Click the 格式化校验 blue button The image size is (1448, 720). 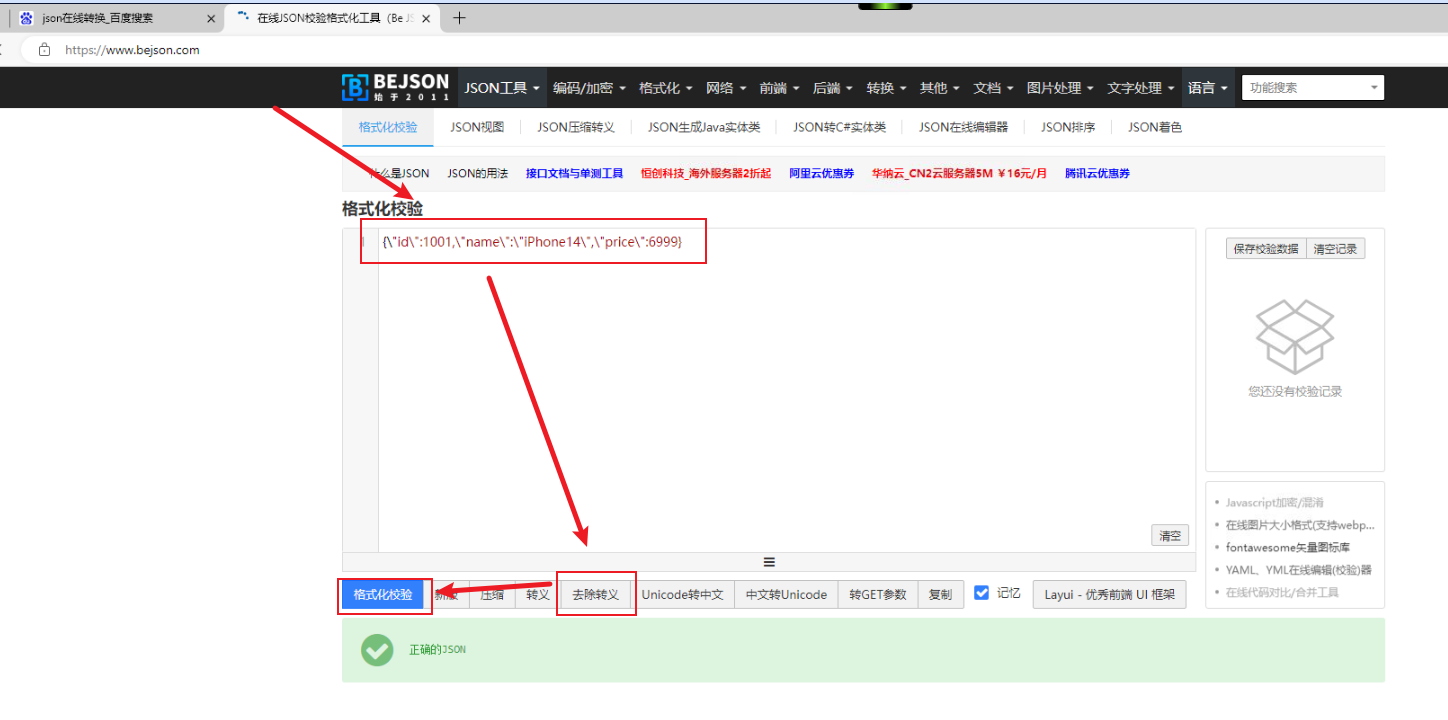click(x=383, y=594)
